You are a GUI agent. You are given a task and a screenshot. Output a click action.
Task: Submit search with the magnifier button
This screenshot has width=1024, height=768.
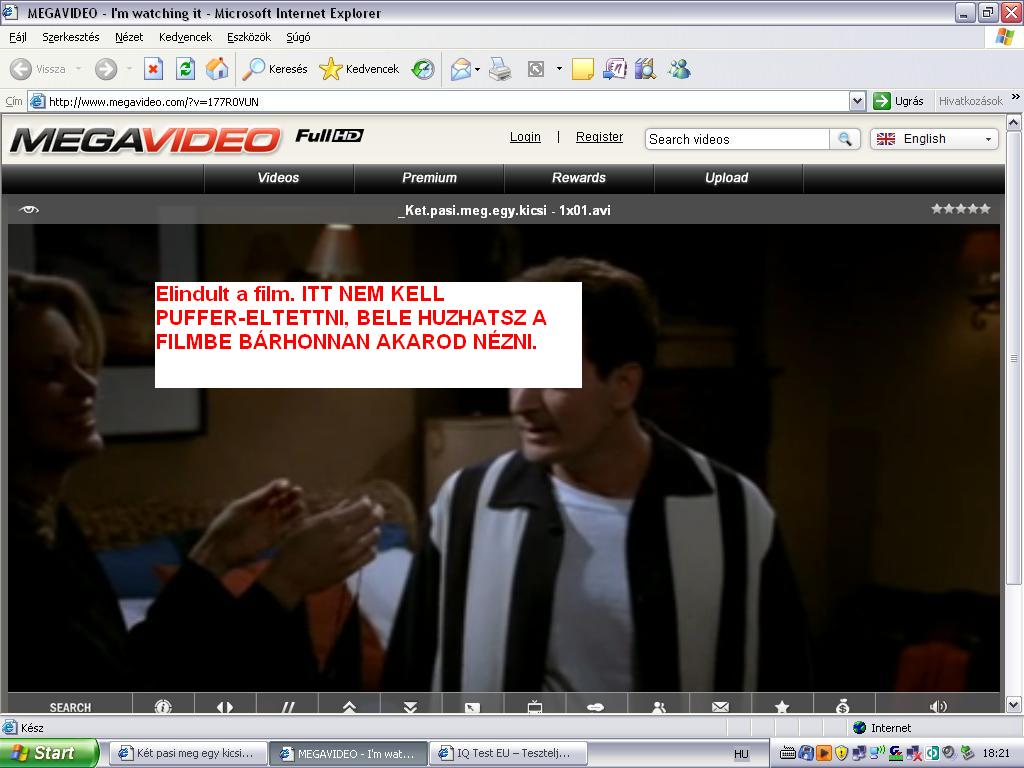[x=845, y=139]
